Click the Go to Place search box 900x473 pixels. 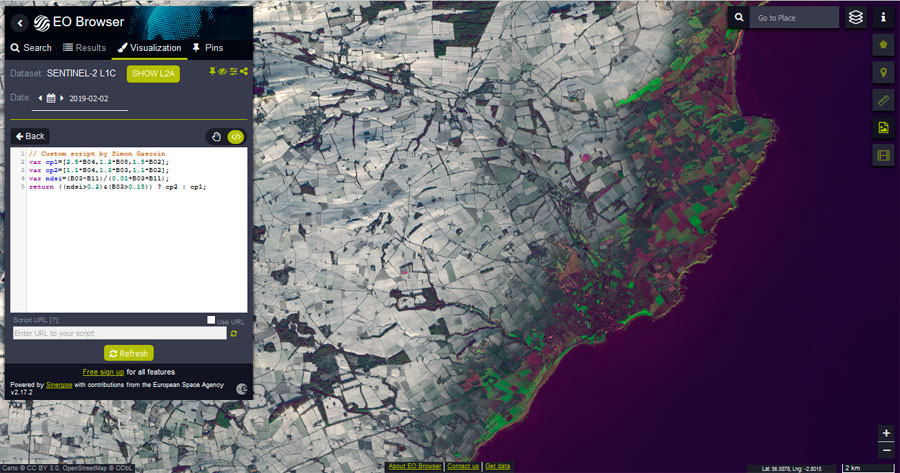pyautogui.click(x=794, y=18)
